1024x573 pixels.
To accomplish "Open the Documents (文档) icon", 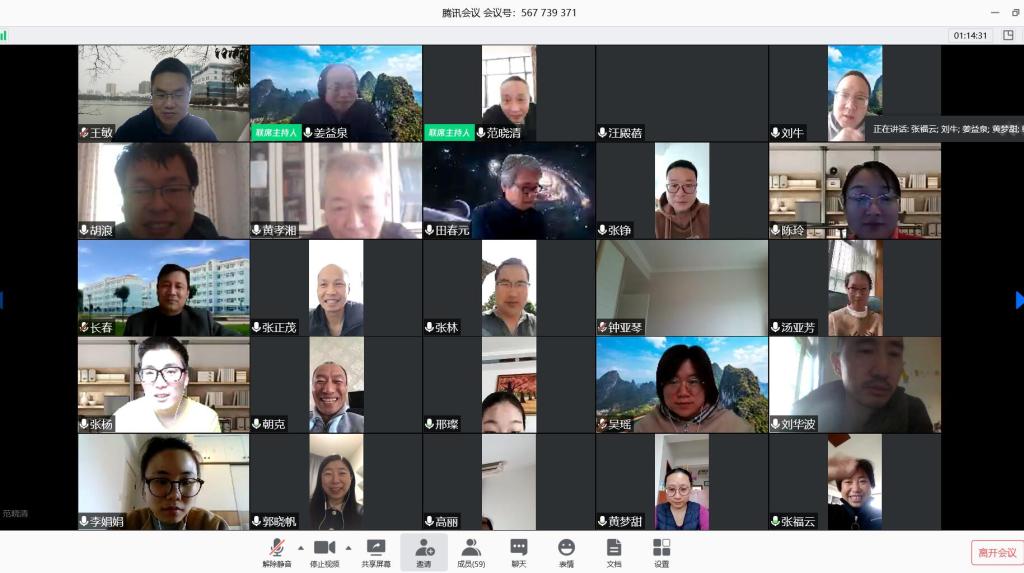I will click(614, 552).
